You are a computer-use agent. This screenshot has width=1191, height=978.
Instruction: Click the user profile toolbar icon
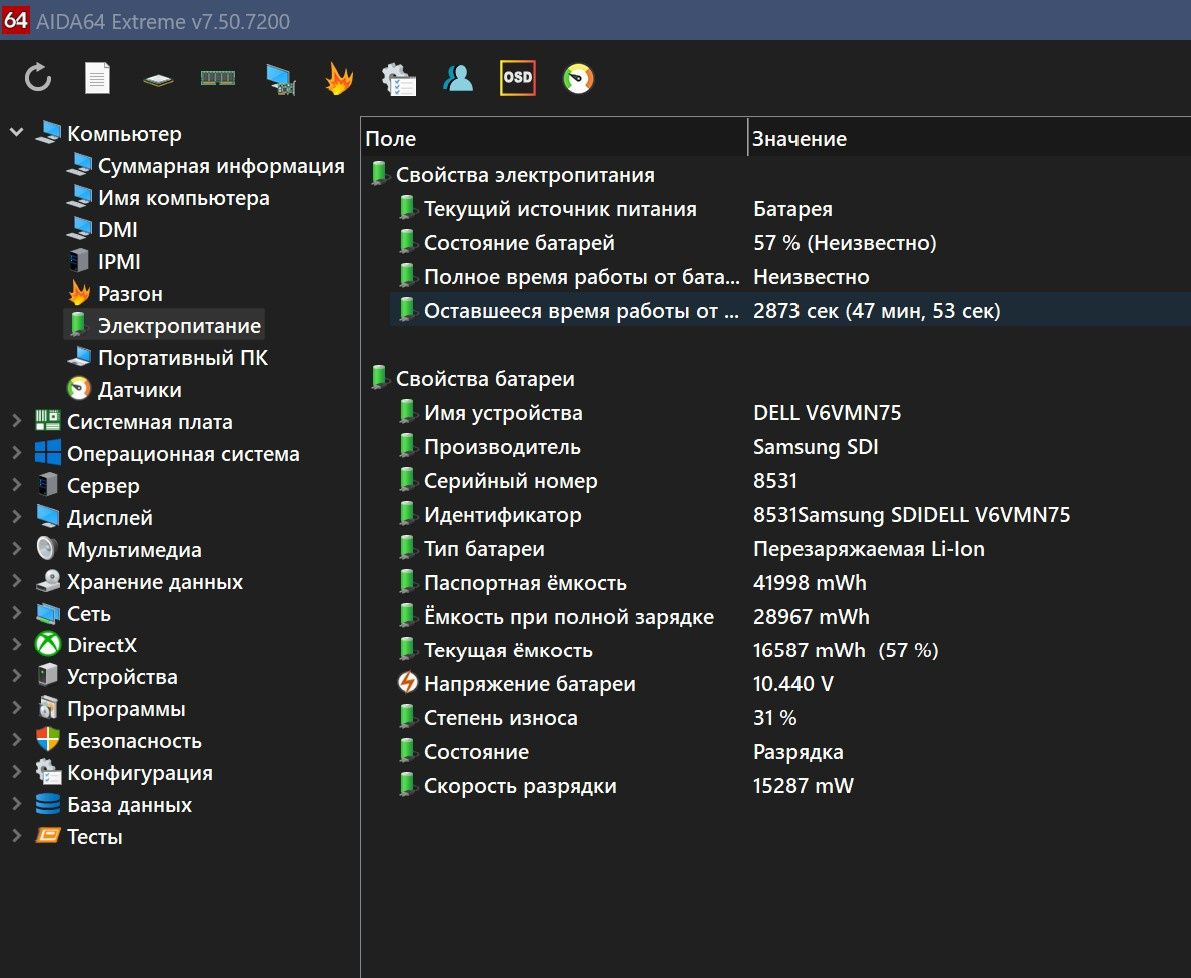(x=458, y=78)
